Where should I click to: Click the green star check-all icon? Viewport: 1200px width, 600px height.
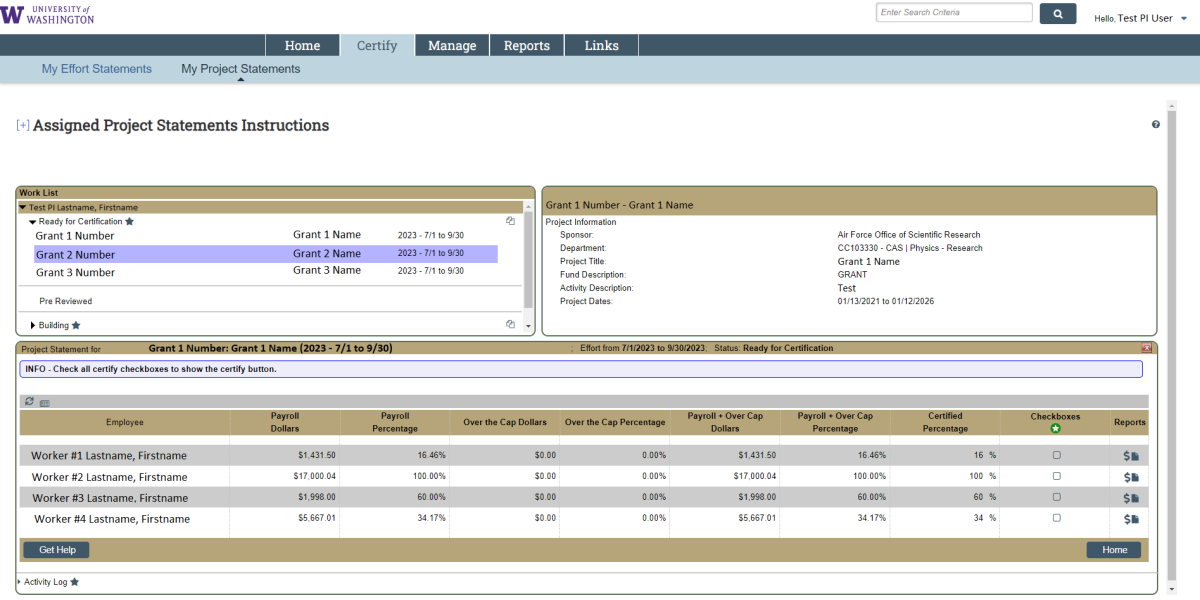pos(1055,429)
